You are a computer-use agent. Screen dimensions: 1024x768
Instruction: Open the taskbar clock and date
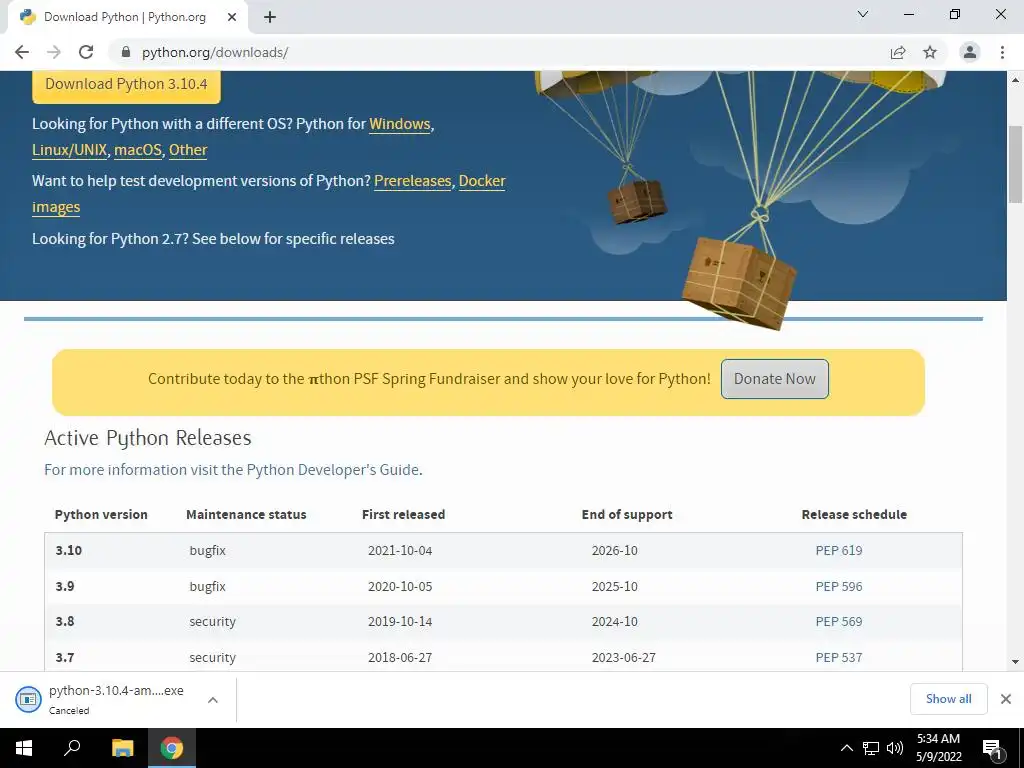click(x=938, y=748)
